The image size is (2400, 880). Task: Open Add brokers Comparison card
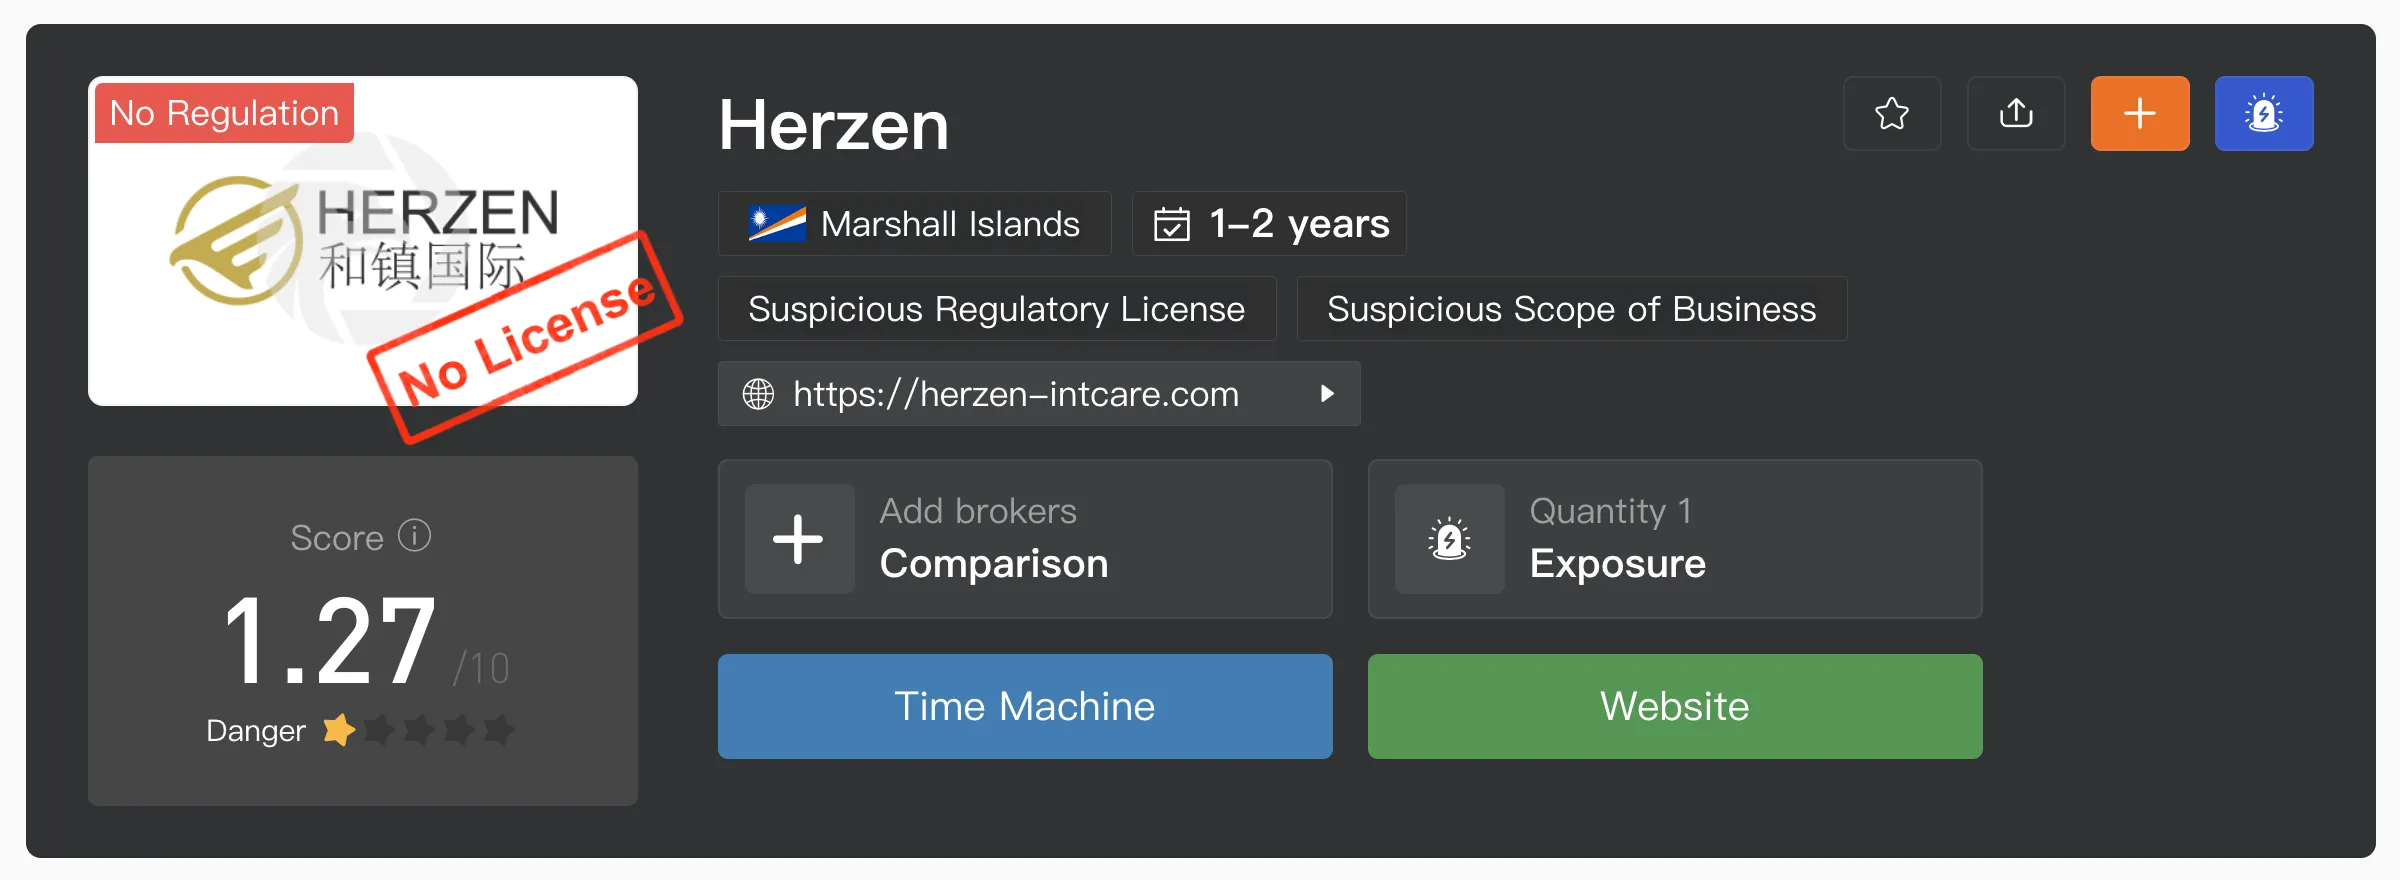pos(1025,539)
